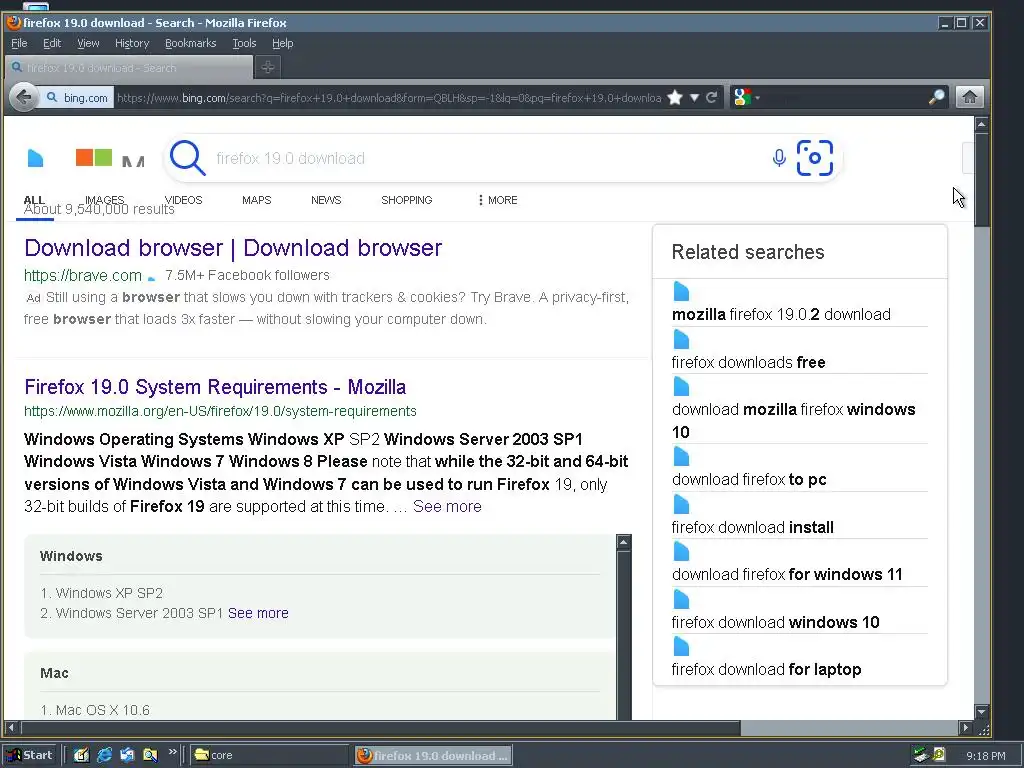Viewport: 1024px width, 768px height.
Task: Launch Internet Explorer from quick launch
Action: 104,756
